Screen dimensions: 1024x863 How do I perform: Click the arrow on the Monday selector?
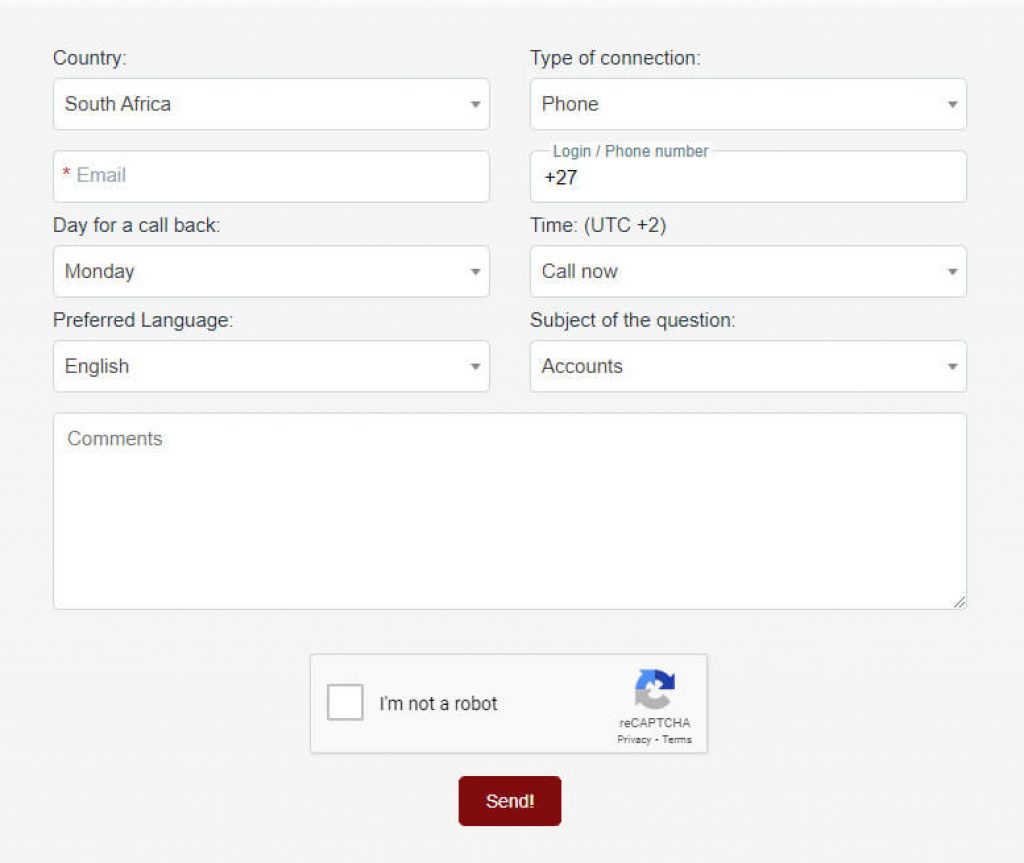(x=475, y=272)
